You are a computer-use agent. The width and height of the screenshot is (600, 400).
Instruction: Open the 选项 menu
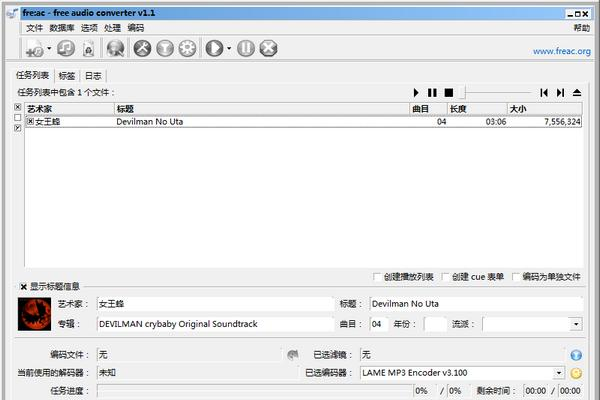[89, 28]
